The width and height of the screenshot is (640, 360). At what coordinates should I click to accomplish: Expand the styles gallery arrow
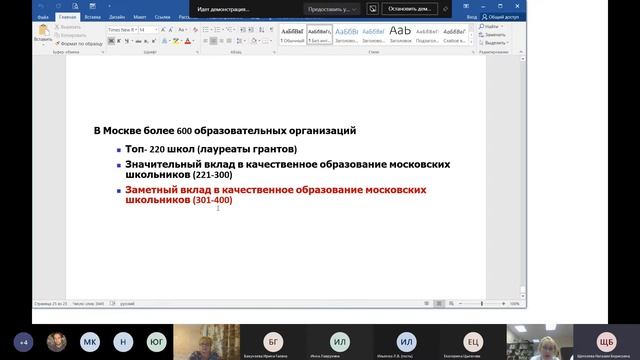pyautogui.click(x=471, y=42)
